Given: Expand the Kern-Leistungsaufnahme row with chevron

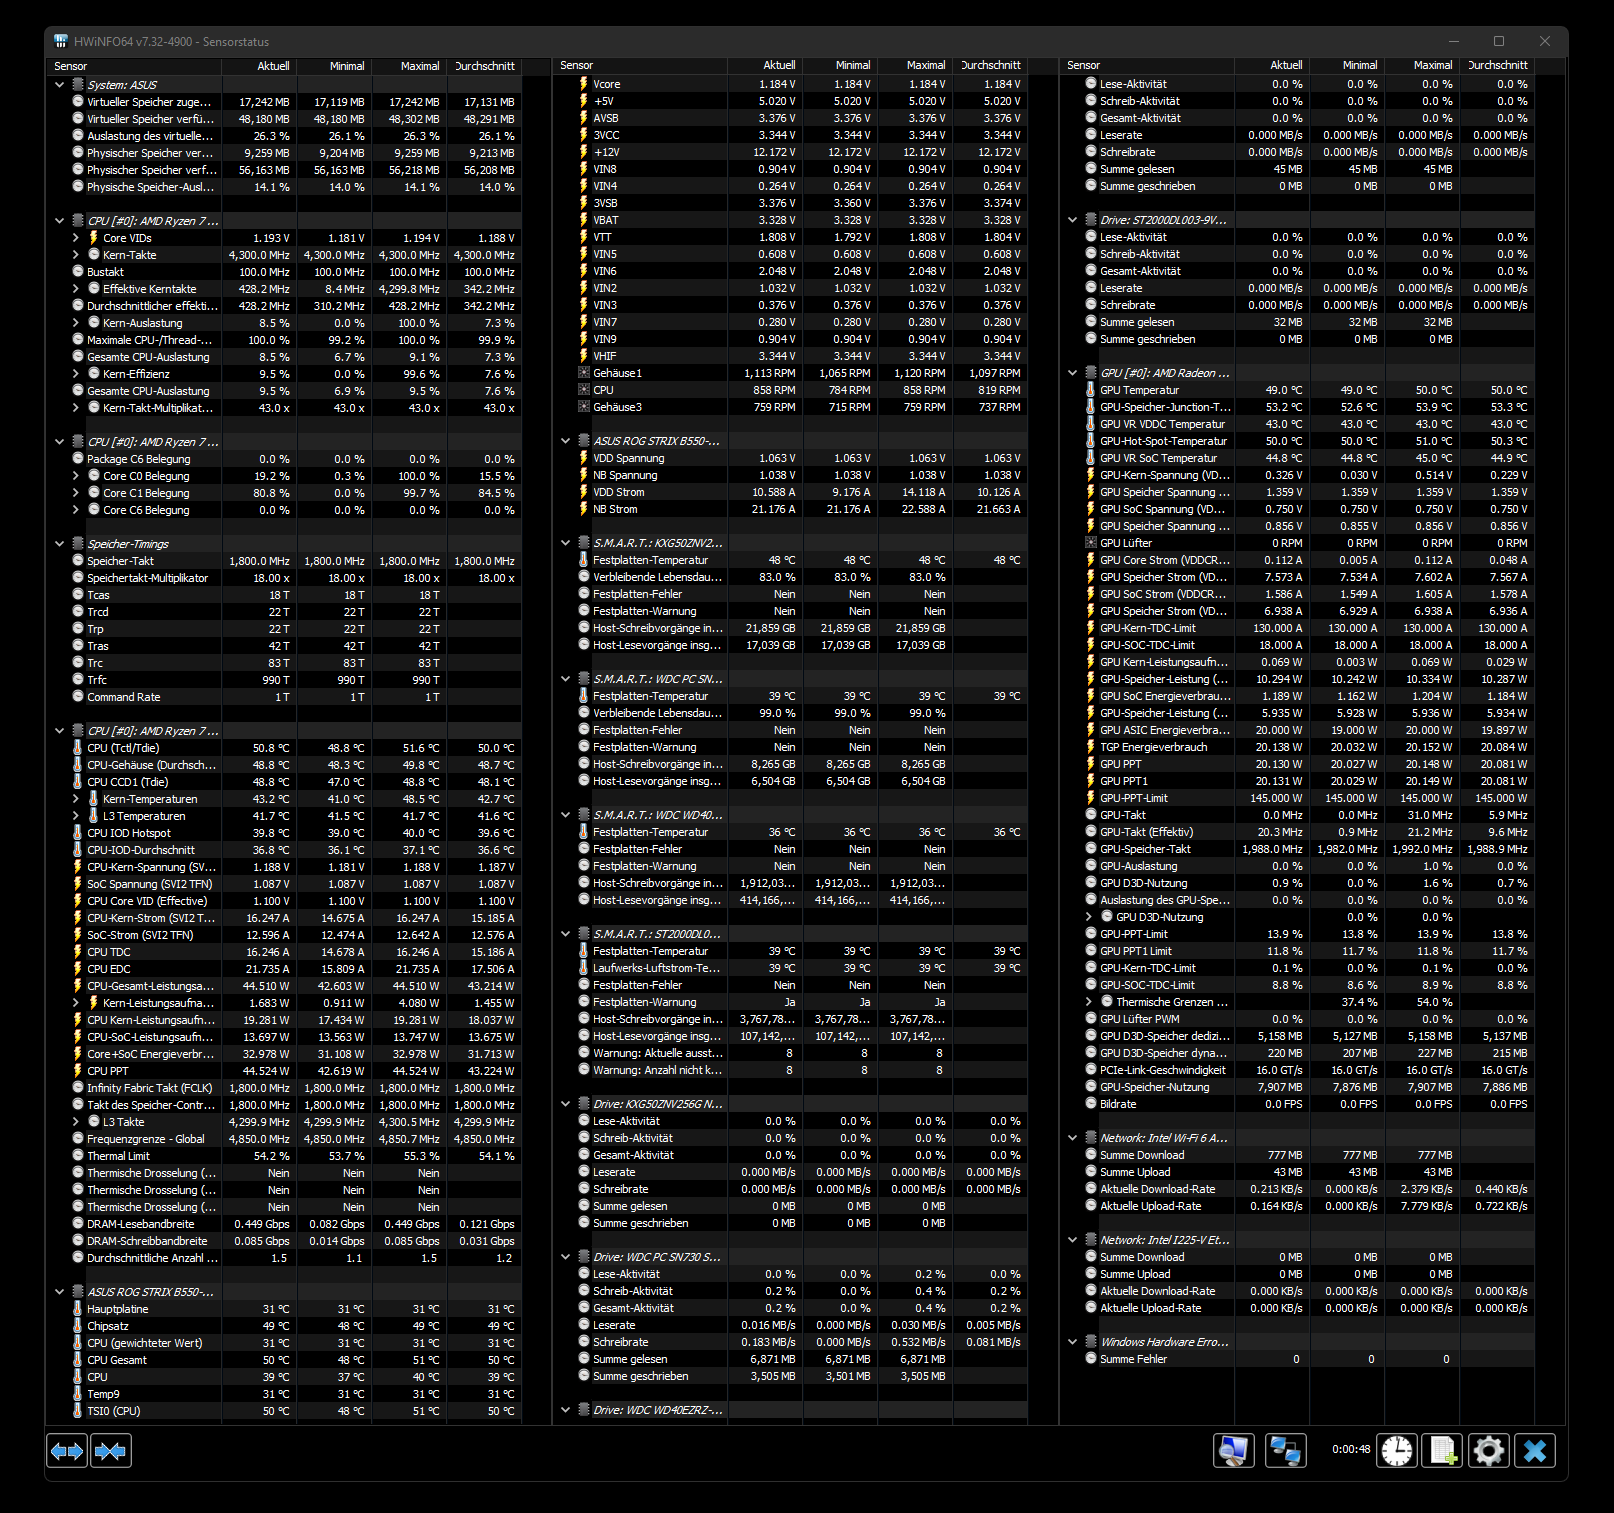Looking at the screenshot, I should click(76, 1003).
